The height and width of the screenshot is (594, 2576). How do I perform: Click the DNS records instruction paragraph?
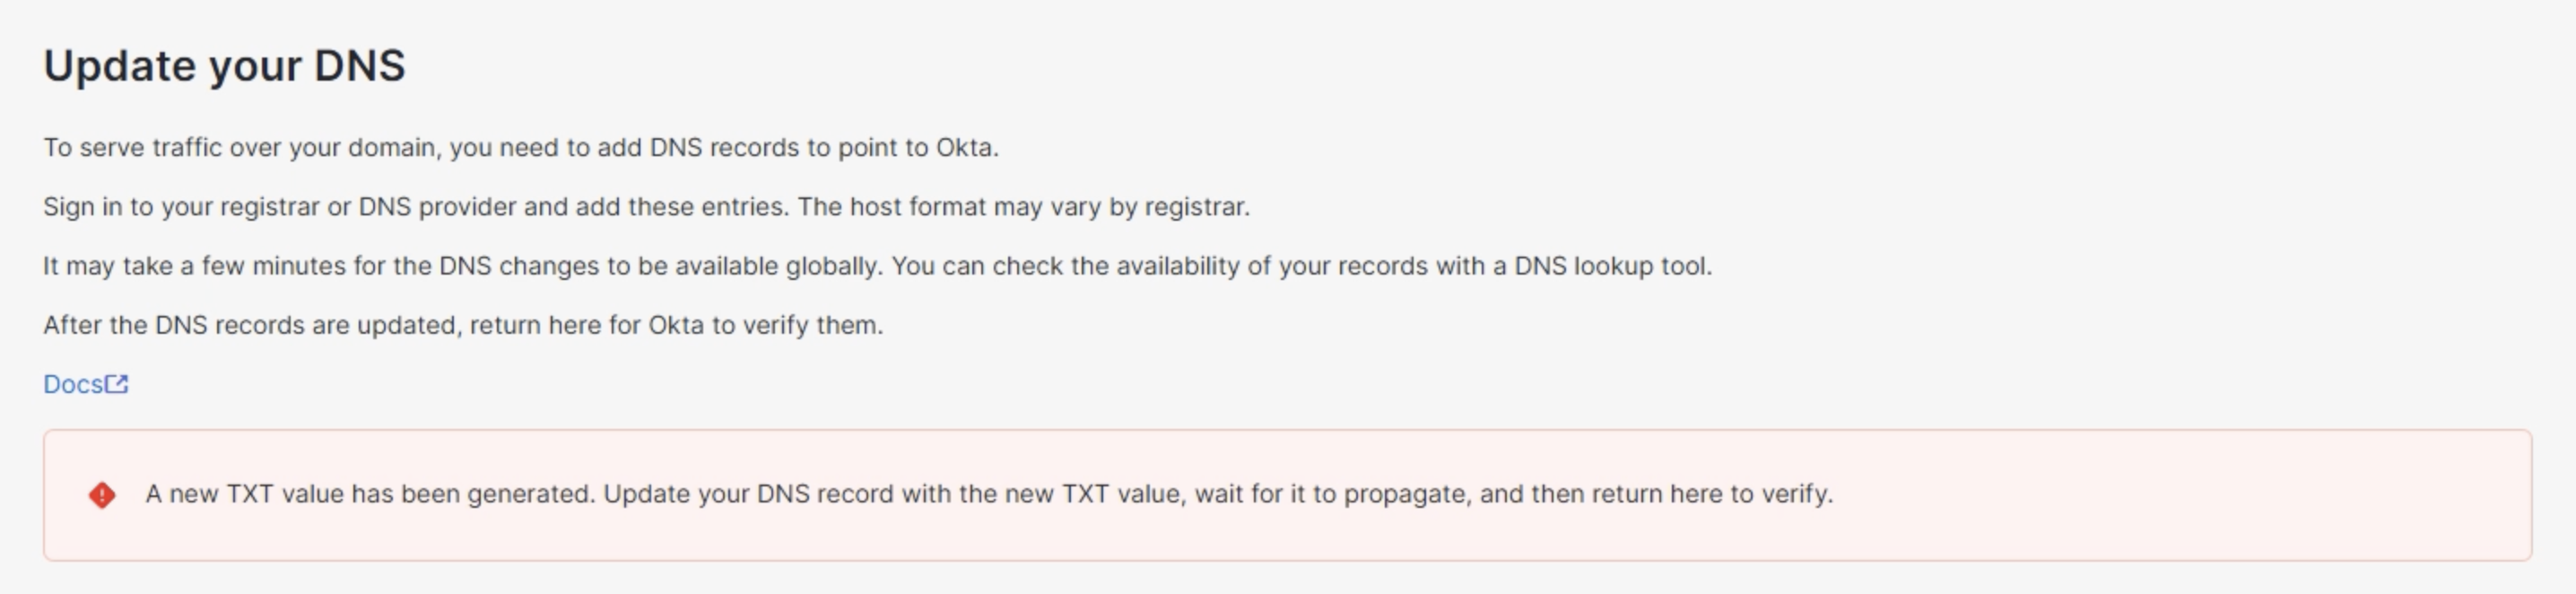point(522,146)
